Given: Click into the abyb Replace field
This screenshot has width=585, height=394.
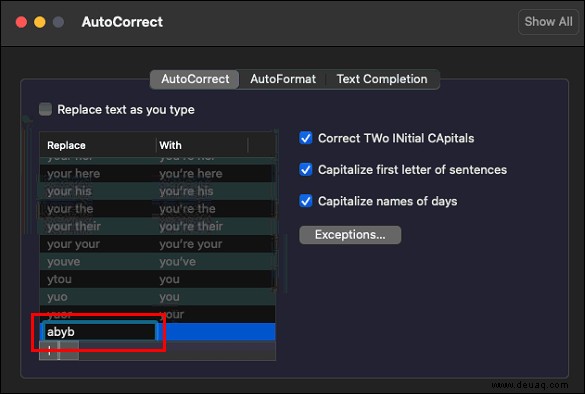Looking at the screenshot, I should tap(100, 332).
